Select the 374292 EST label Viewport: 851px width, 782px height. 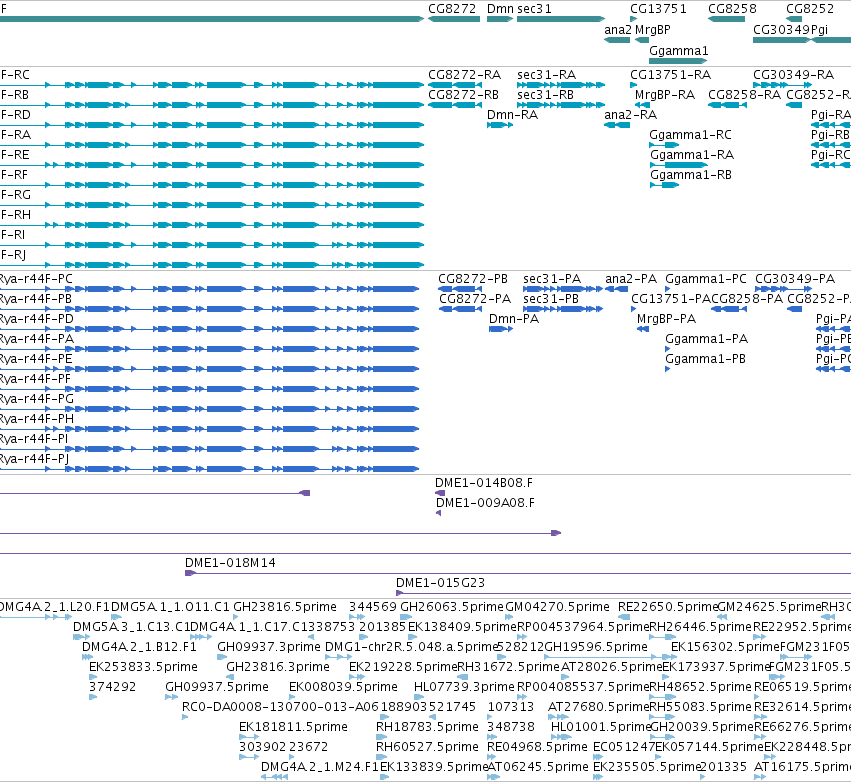(112, 686)
